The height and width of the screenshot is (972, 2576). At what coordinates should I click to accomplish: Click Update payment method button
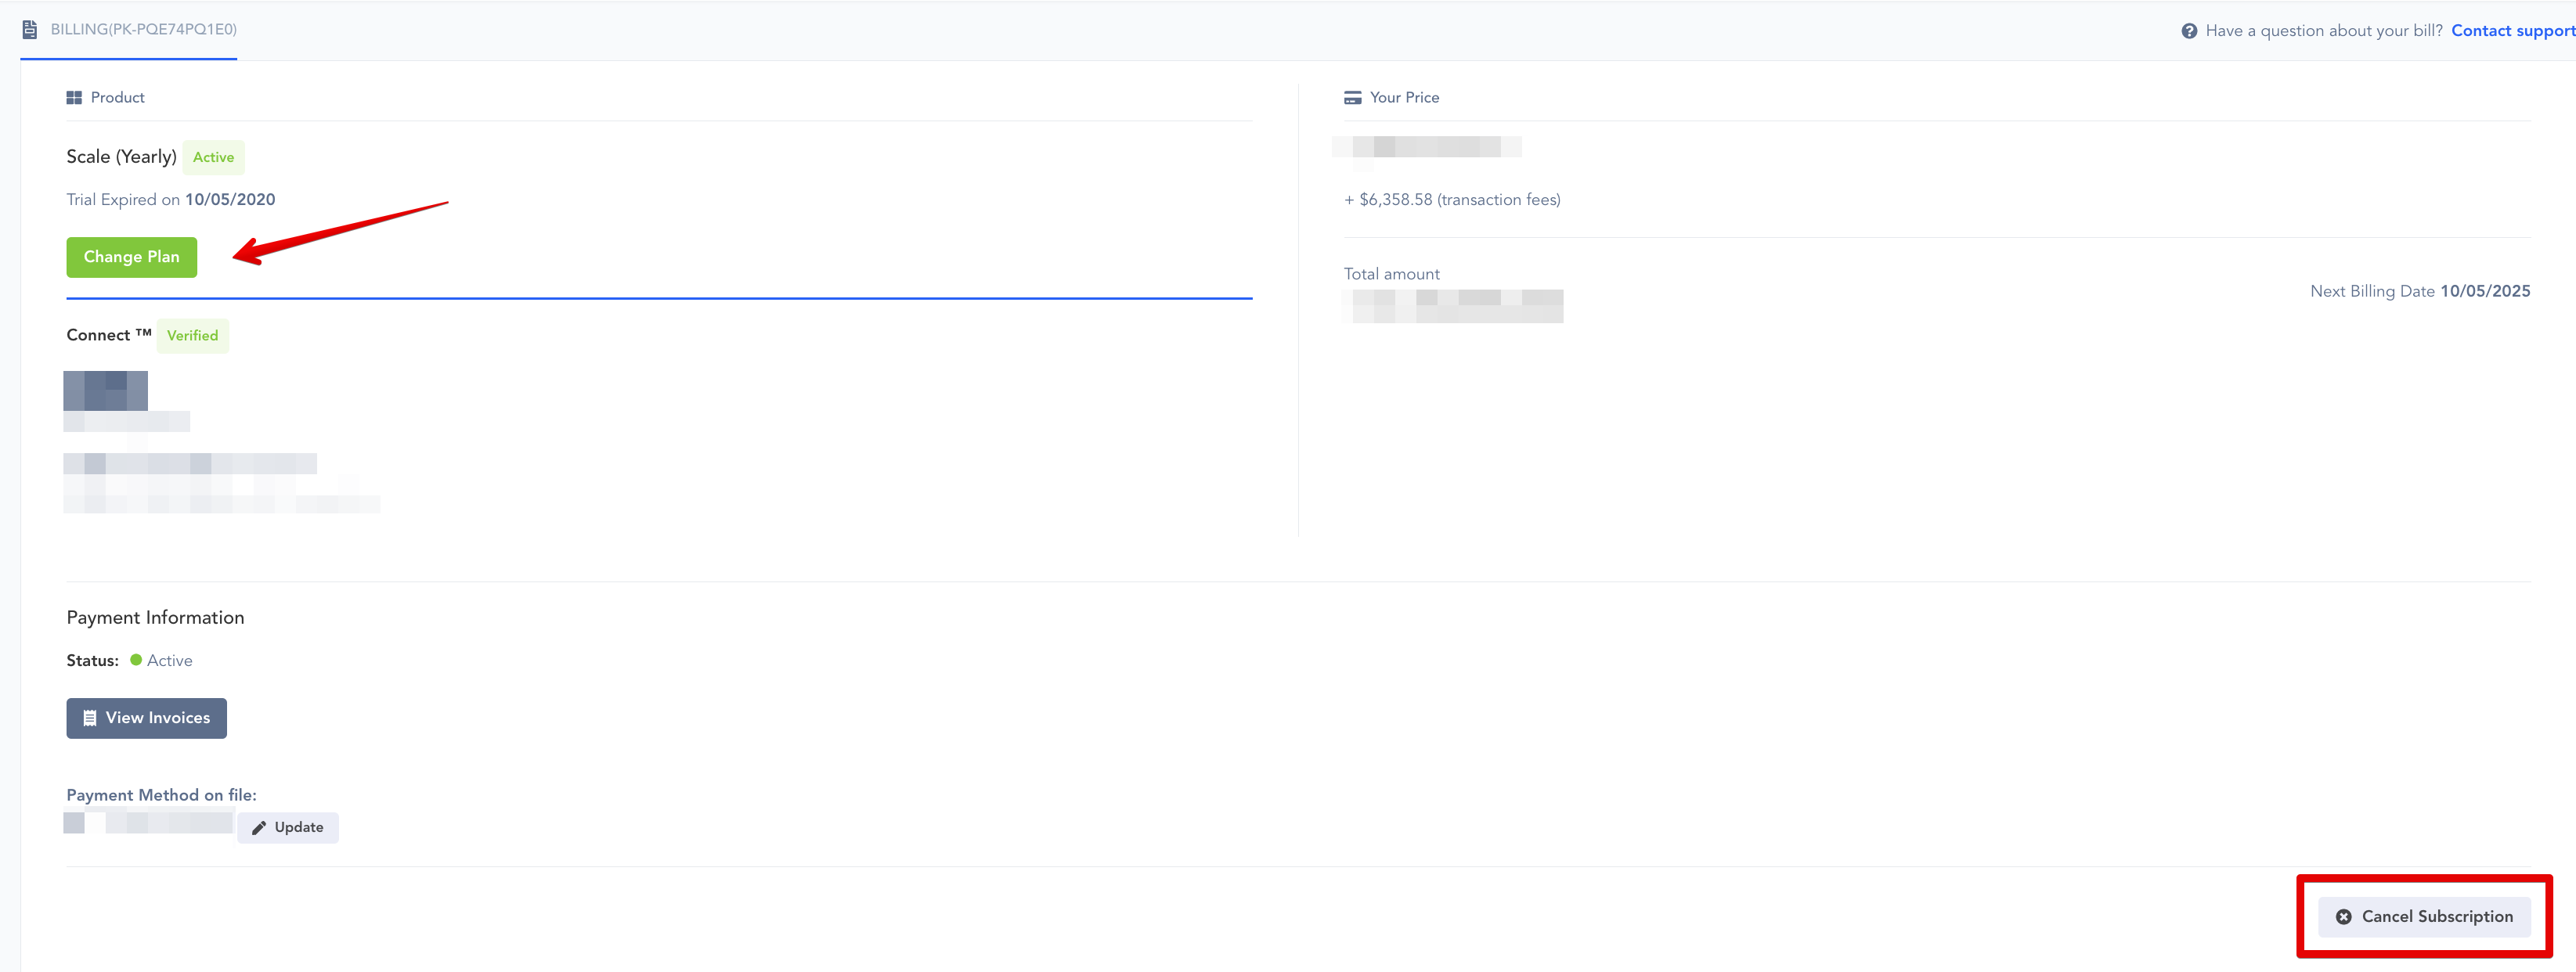coord(288,828)
